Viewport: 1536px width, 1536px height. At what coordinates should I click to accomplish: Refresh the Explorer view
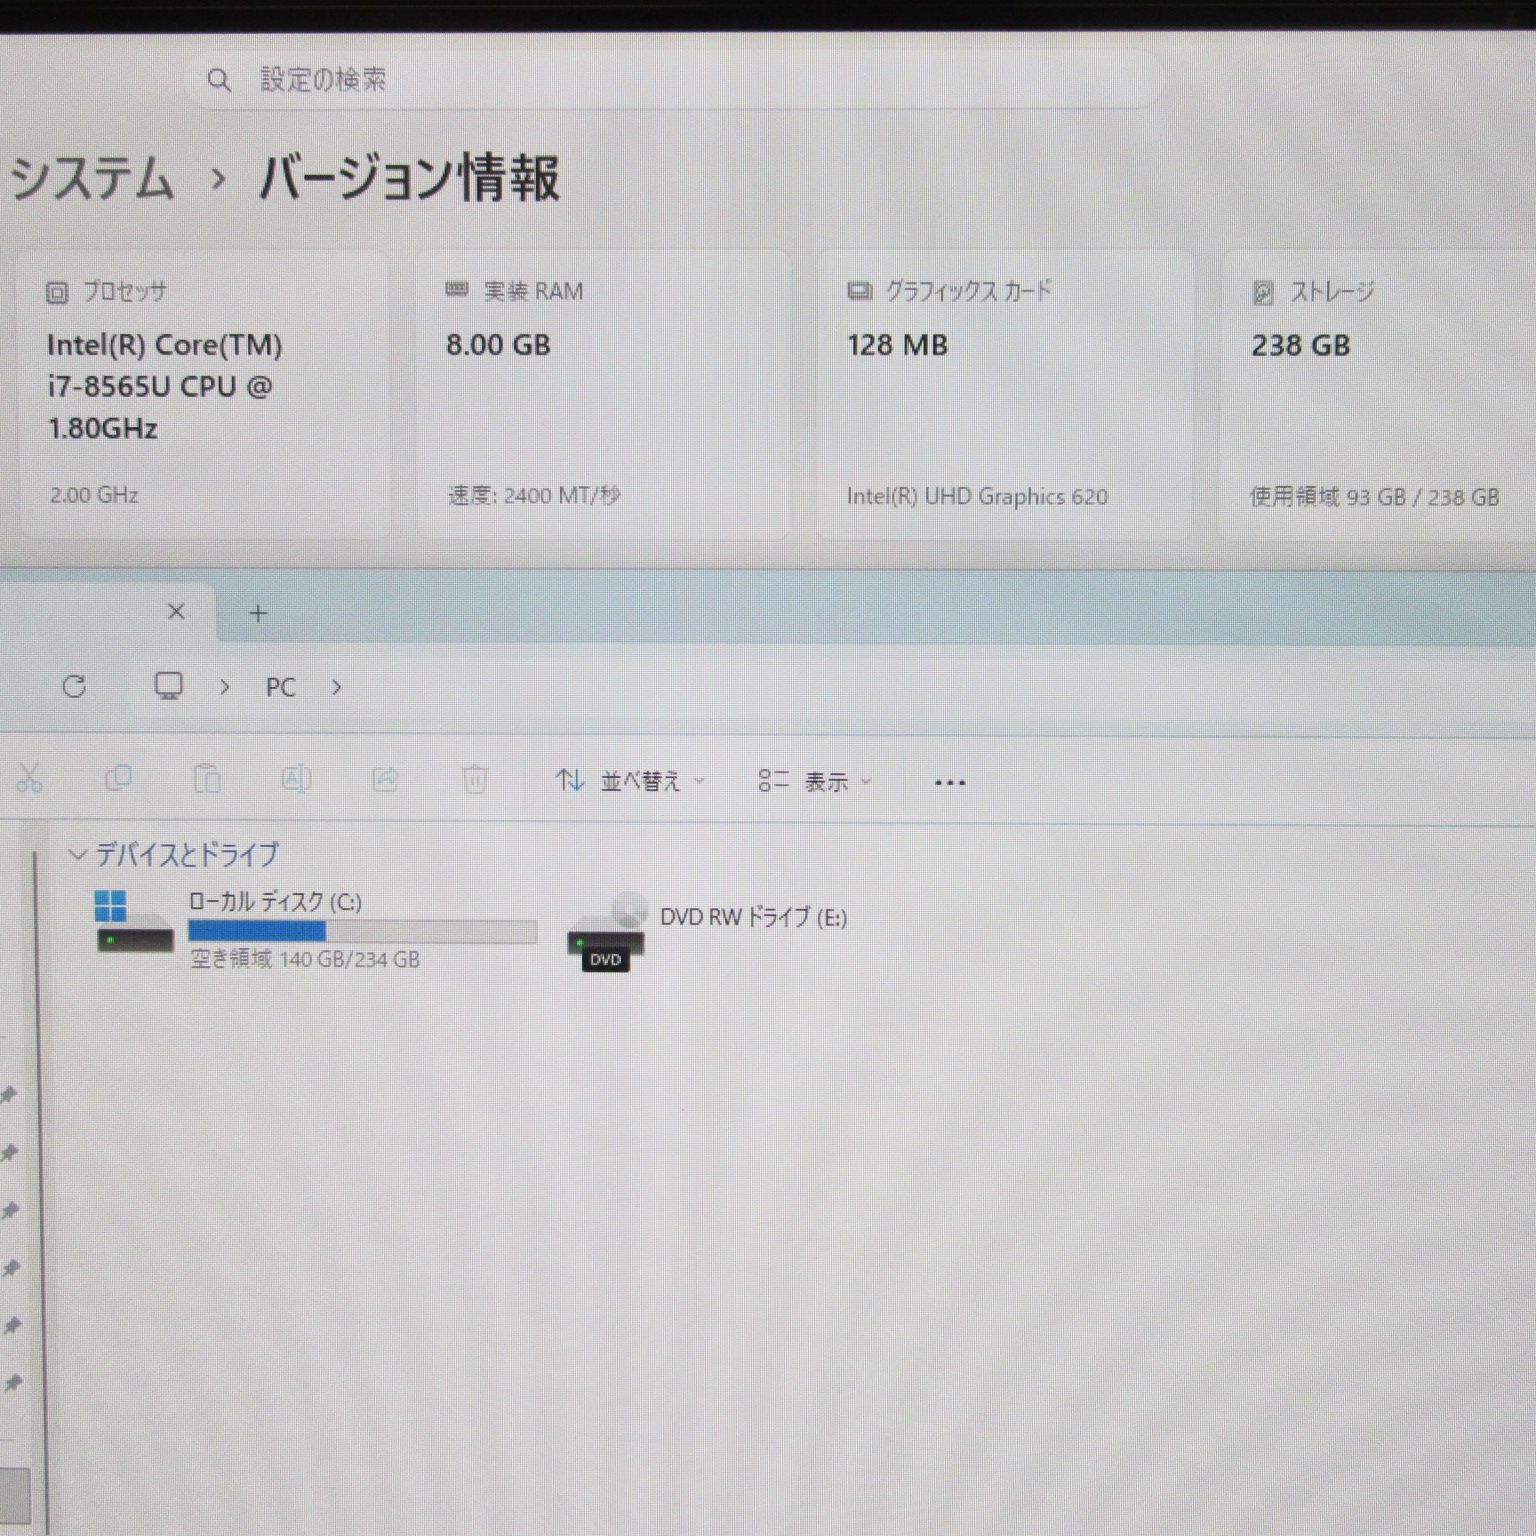74,686
